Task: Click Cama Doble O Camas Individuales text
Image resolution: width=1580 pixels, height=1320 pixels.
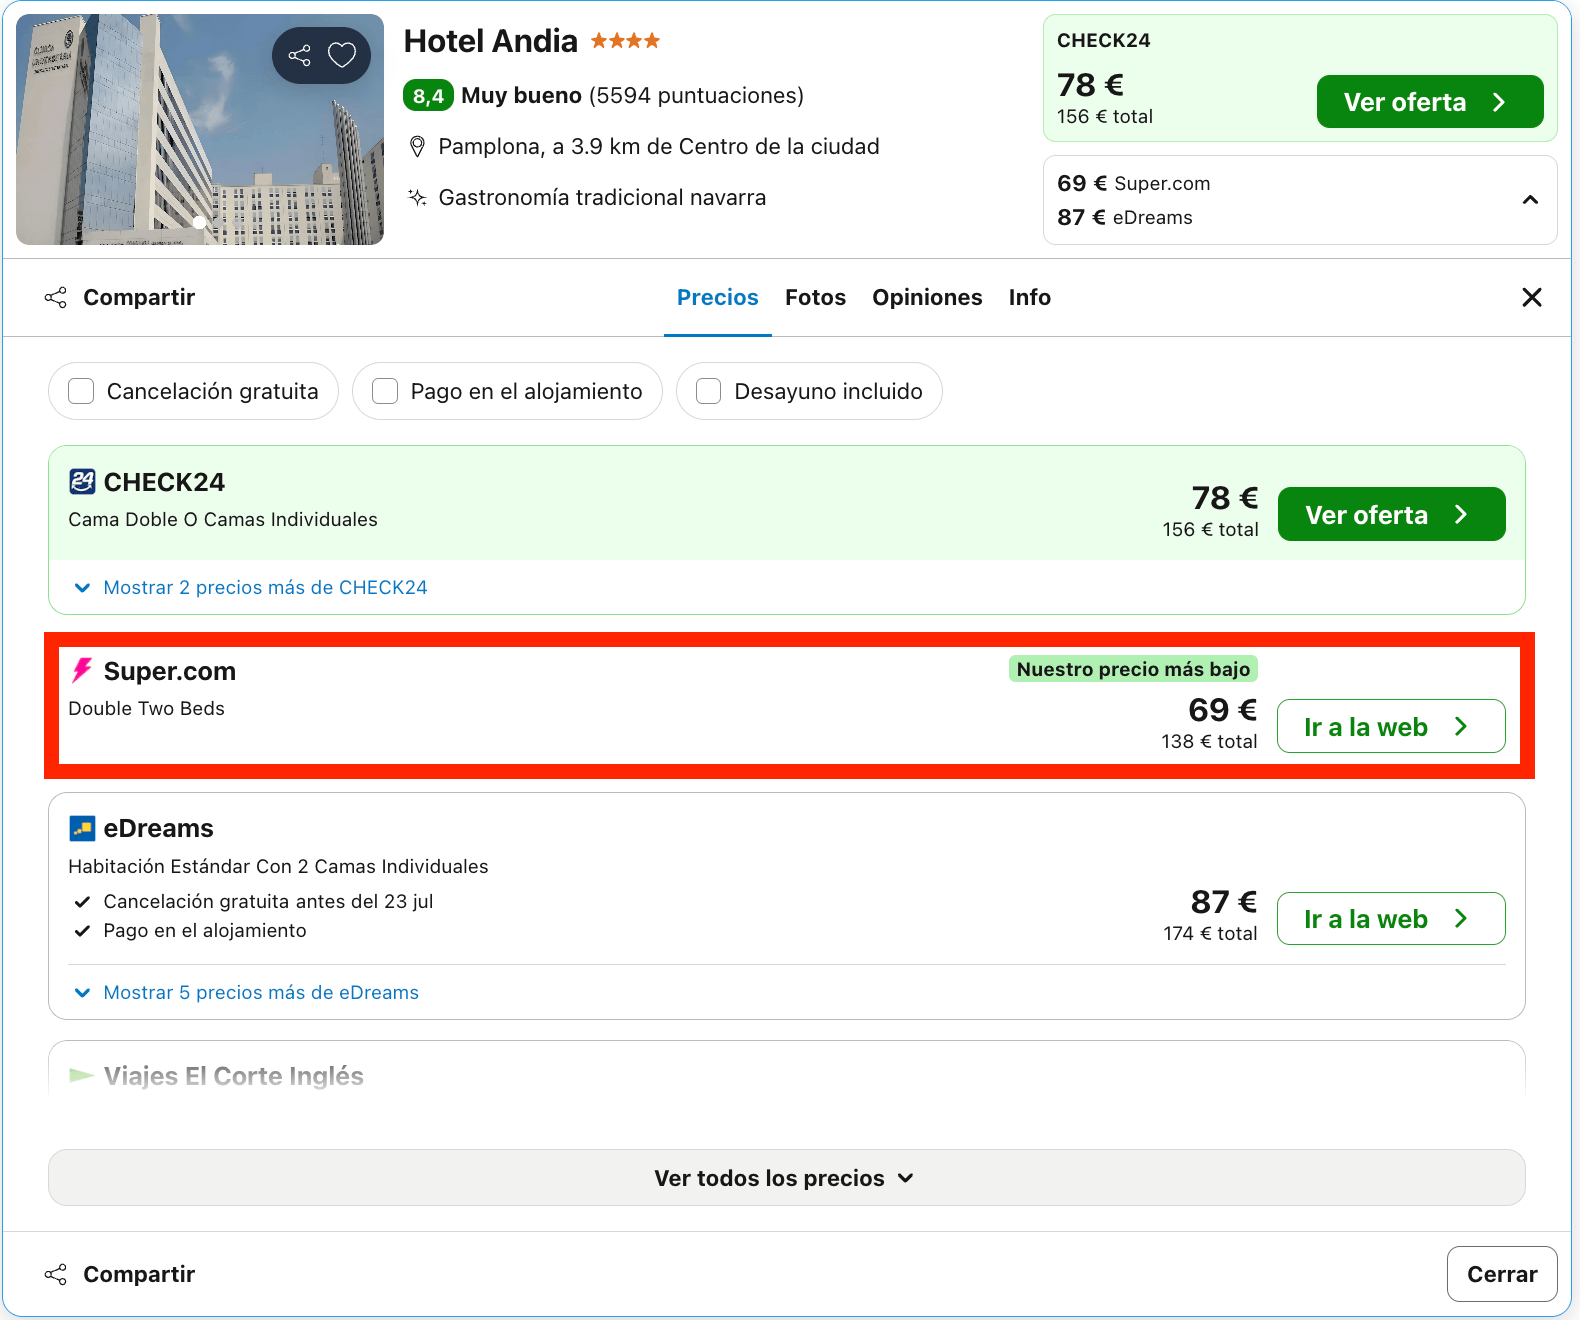Action: point(223,519)
